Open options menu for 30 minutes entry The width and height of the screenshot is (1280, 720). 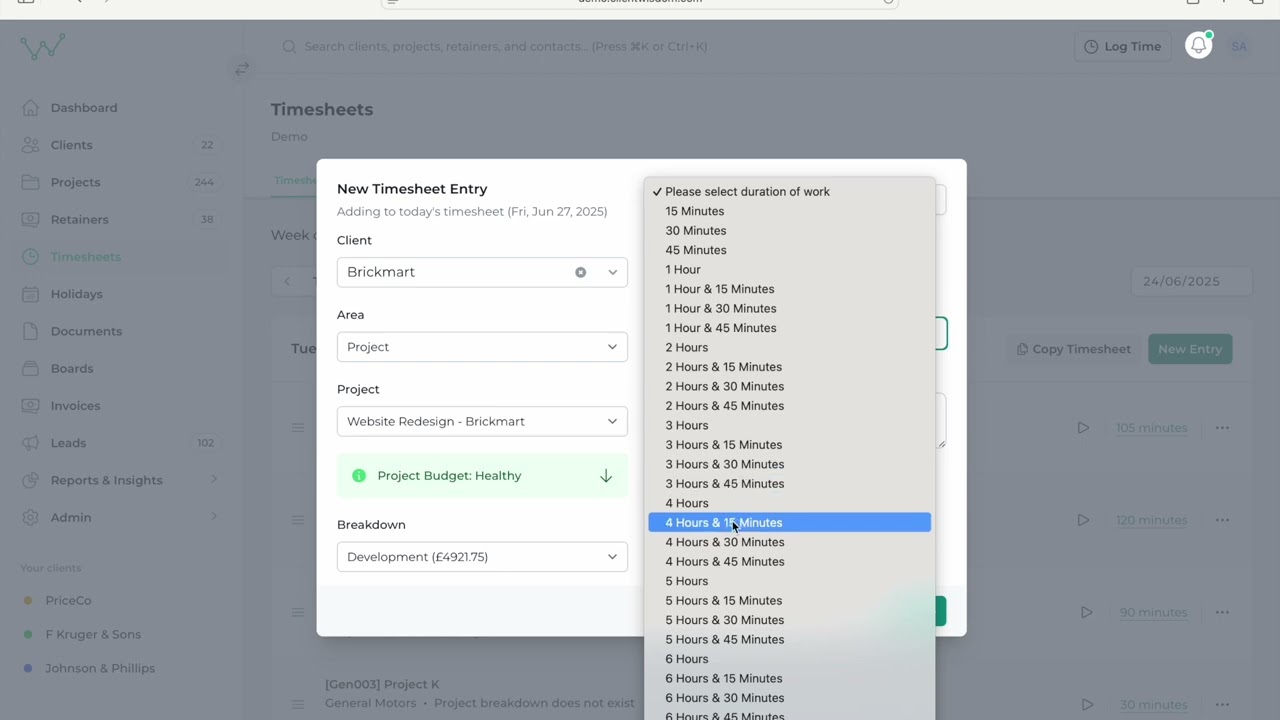click(x=1222, y=705)
